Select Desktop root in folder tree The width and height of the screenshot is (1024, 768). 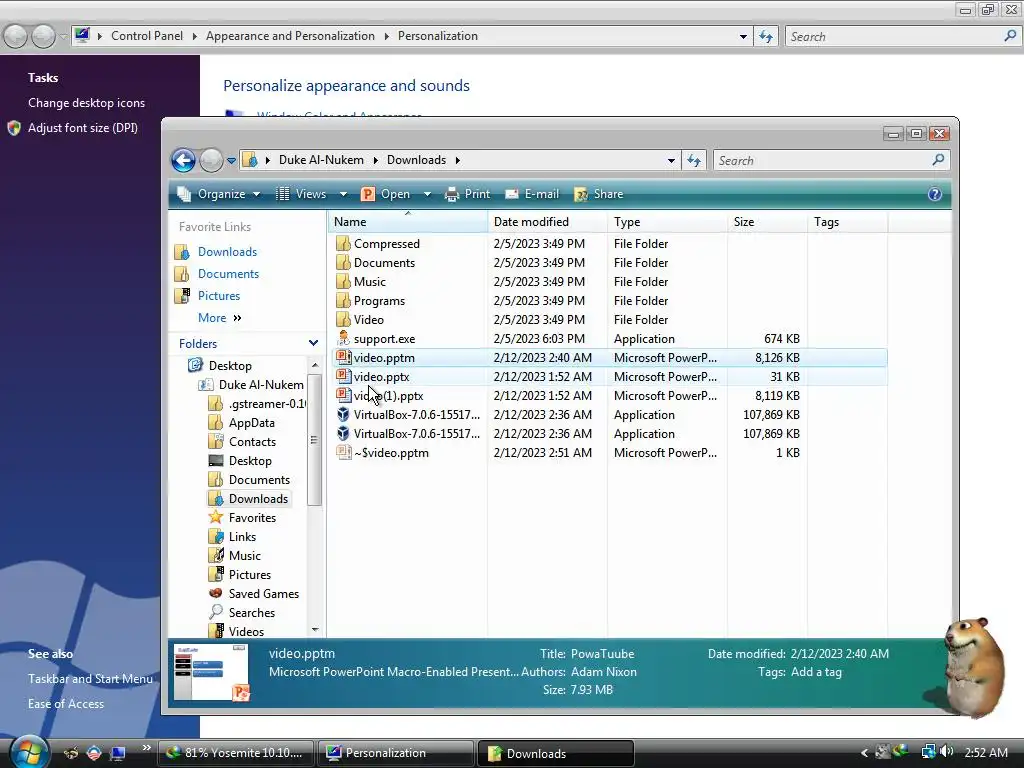coord(230,366)
